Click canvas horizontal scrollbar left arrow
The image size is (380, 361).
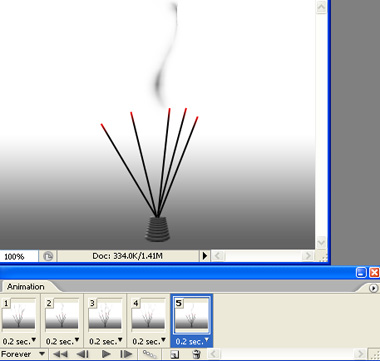tap(218, 256)
